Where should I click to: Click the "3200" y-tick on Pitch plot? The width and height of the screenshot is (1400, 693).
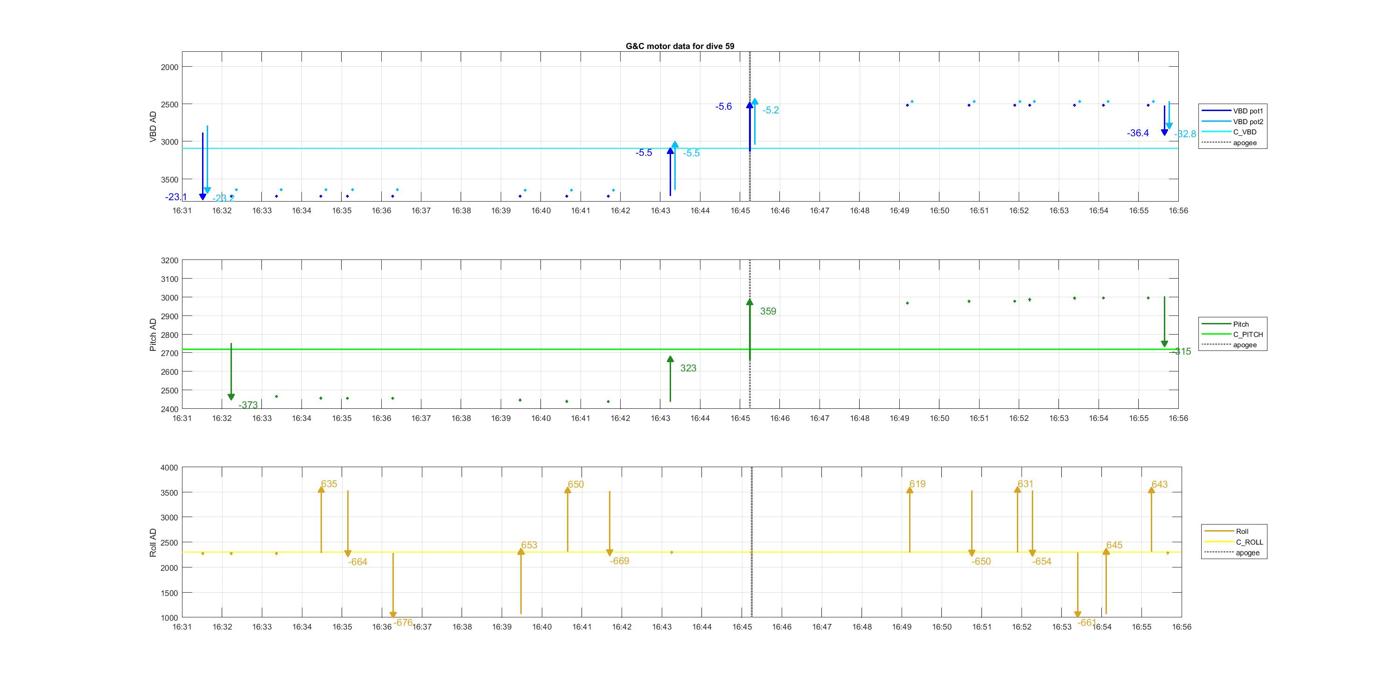pos(168,260)
